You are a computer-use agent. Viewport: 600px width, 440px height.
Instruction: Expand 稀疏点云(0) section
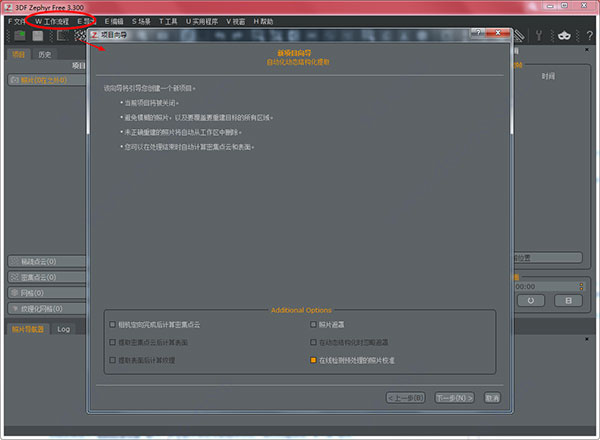pyautogui.click(x=47, y=261)
